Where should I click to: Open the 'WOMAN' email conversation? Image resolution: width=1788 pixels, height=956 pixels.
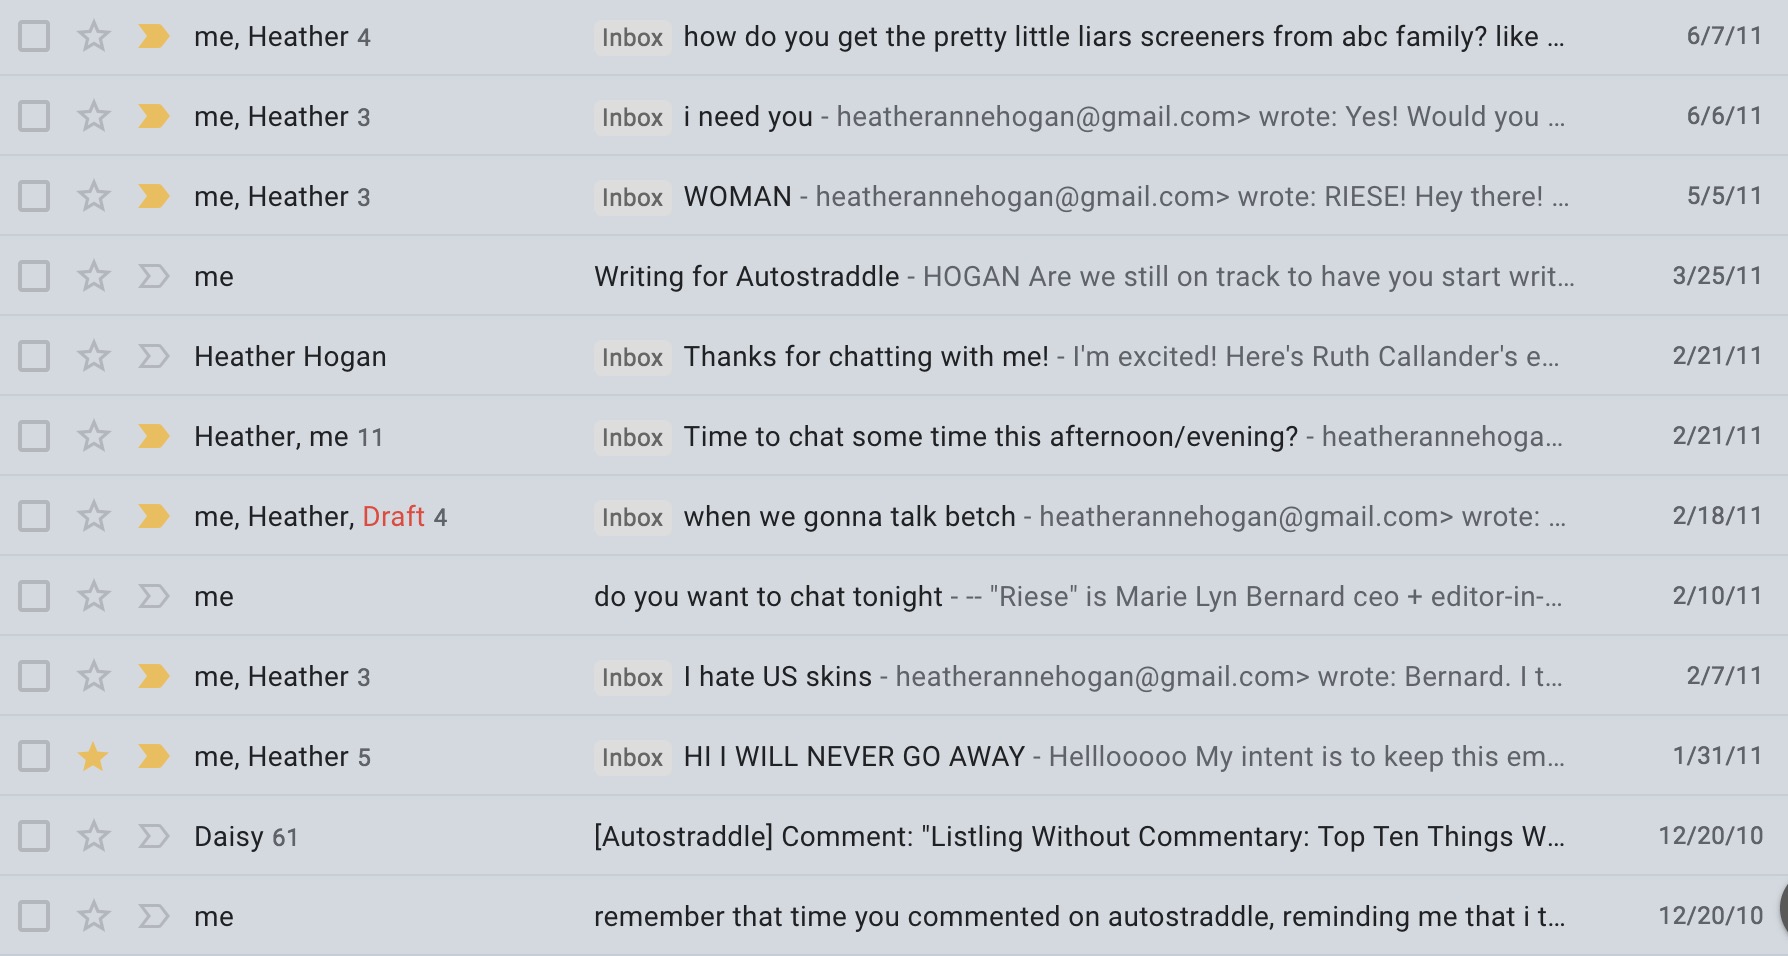894,196
